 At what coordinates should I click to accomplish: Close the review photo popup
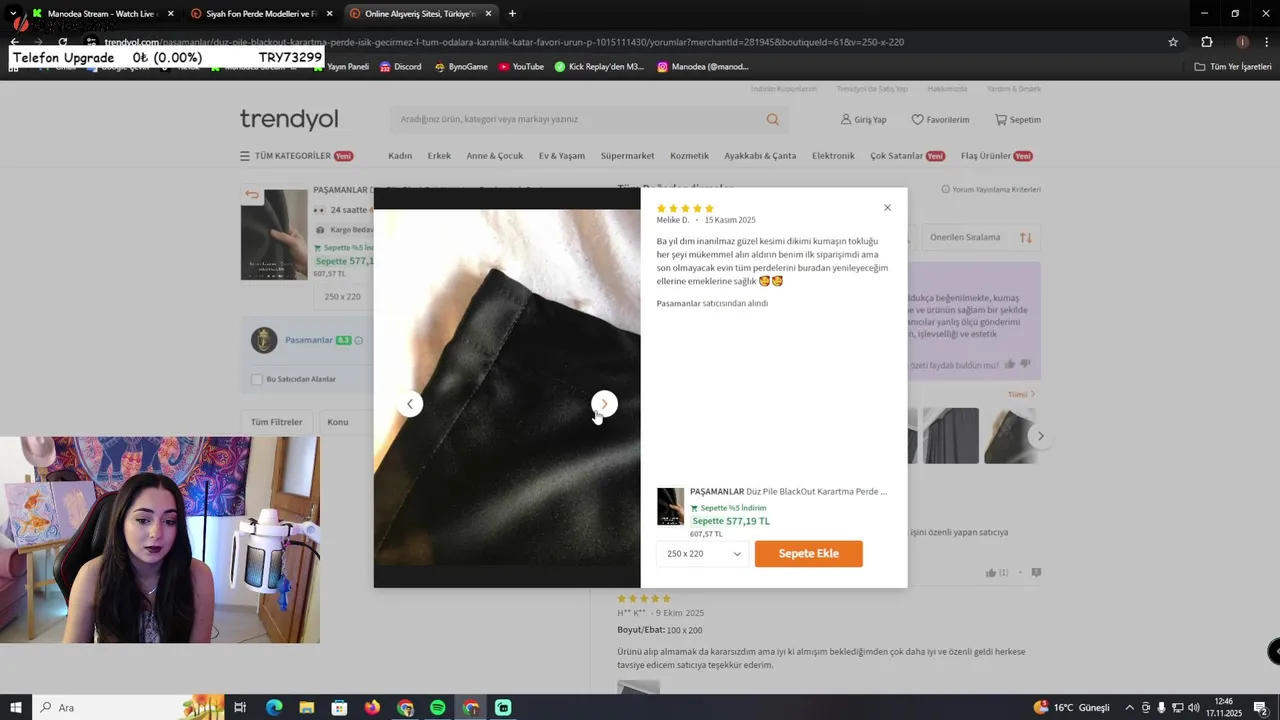tap(887, 208)
